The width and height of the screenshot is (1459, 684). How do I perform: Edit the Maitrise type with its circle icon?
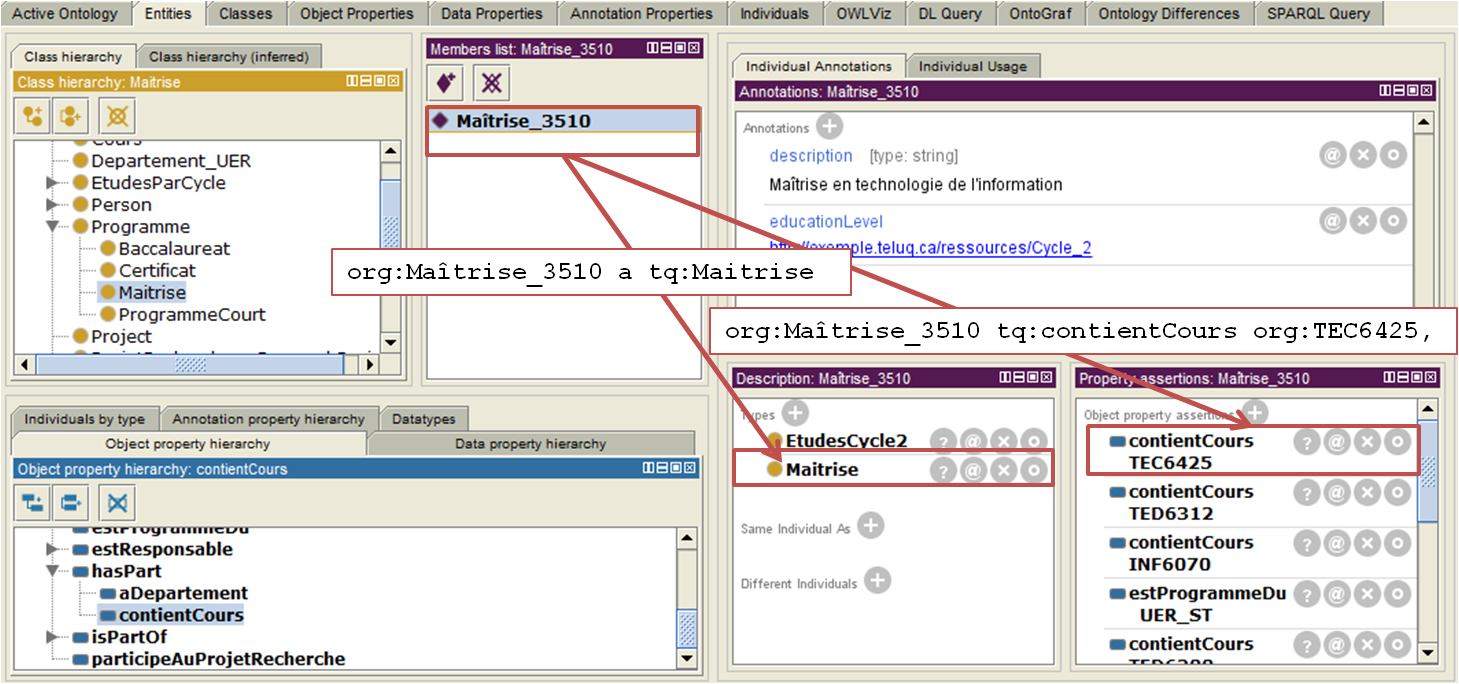click(x=1034, y=470)
